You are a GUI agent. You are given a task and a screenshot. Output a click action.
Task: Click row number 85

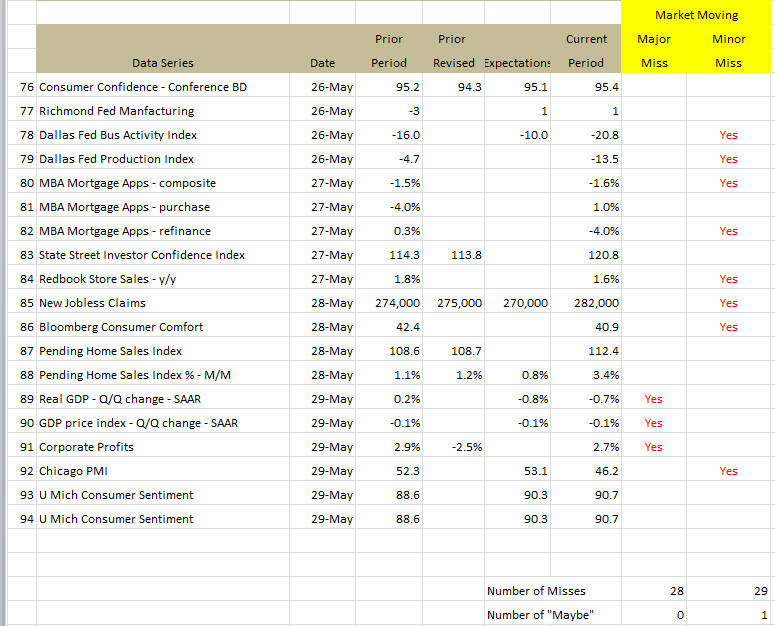point(27,303)
